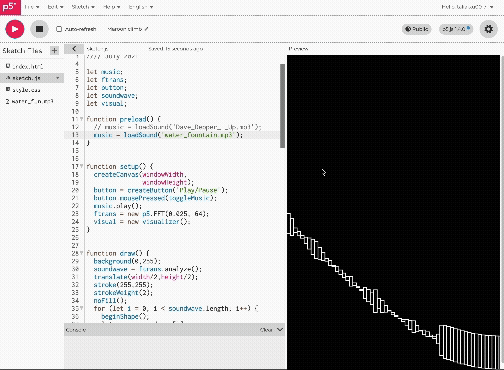Image resolution: width=504 pixels, height=370 pixels.
Task: Click the pencil icon to rename the sketch
Action: pyautogui.click(x=146, y=29)
